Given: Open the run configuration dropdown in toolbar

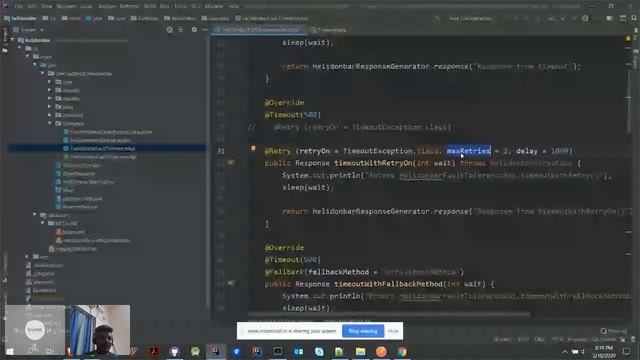Looking at the screenshot, I should coord(471,18).
